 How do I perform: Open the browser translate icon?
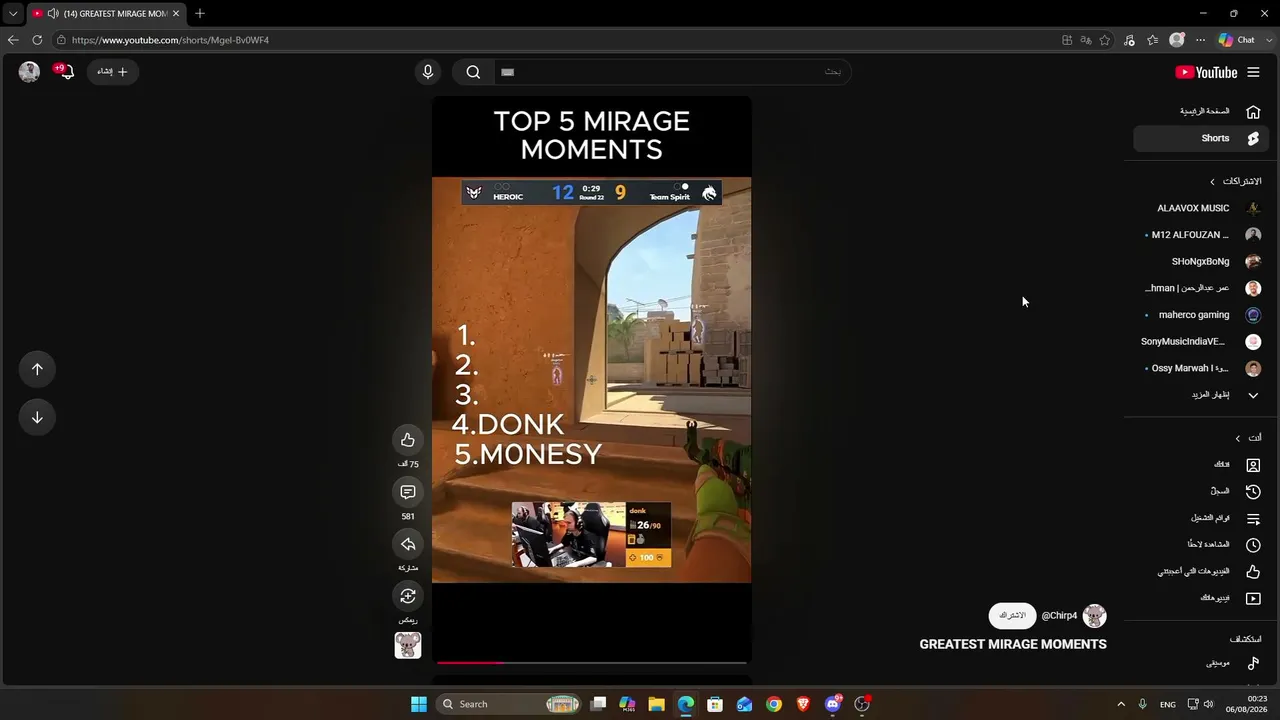click(1086, 40)
